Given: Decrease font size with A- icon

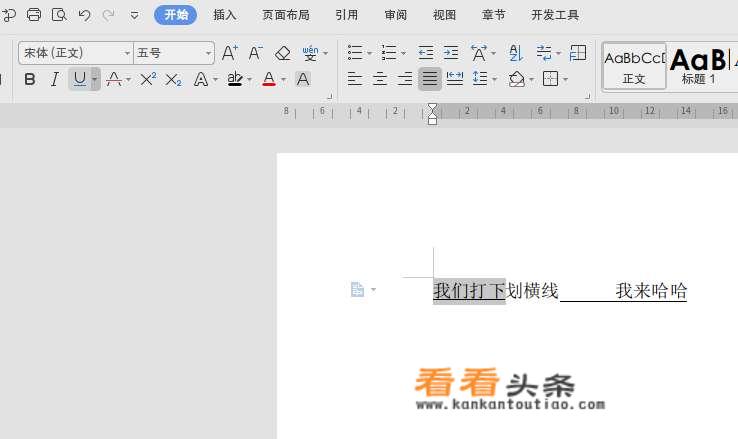Looking at the screenshot, I should coord(256,53).
